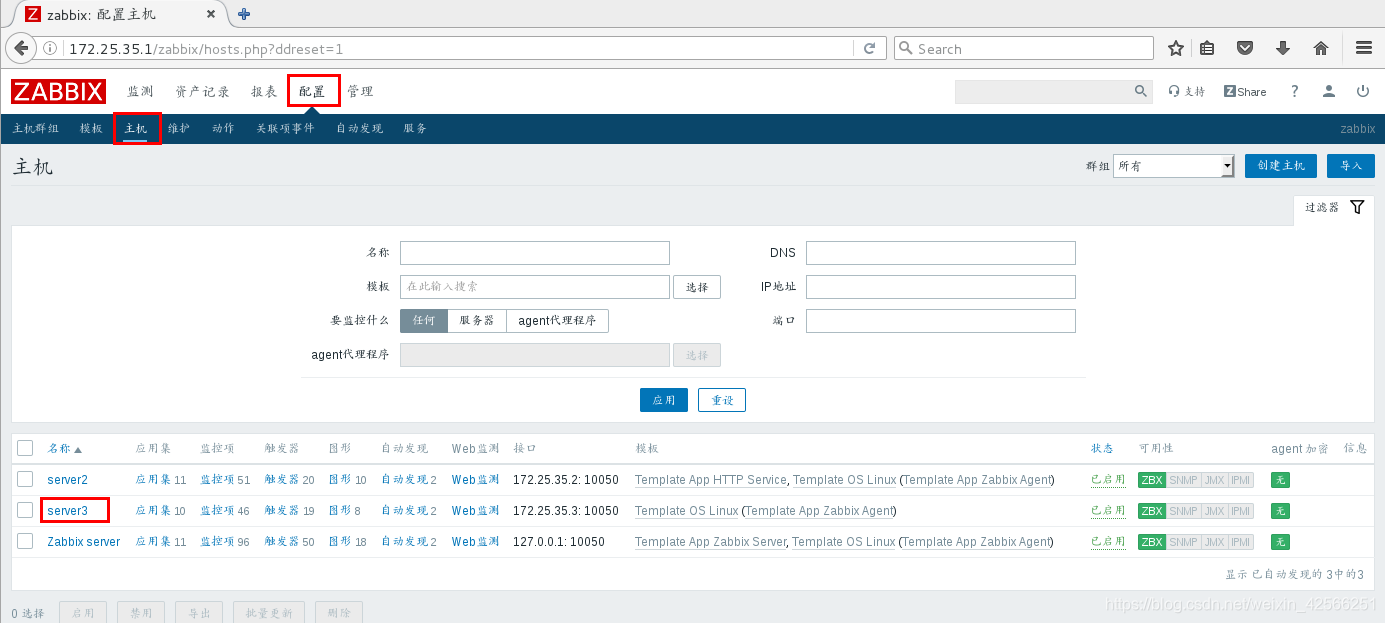
Task: Tick the select-all hosts checkbox in header
Action: click(x=25, y=448)
